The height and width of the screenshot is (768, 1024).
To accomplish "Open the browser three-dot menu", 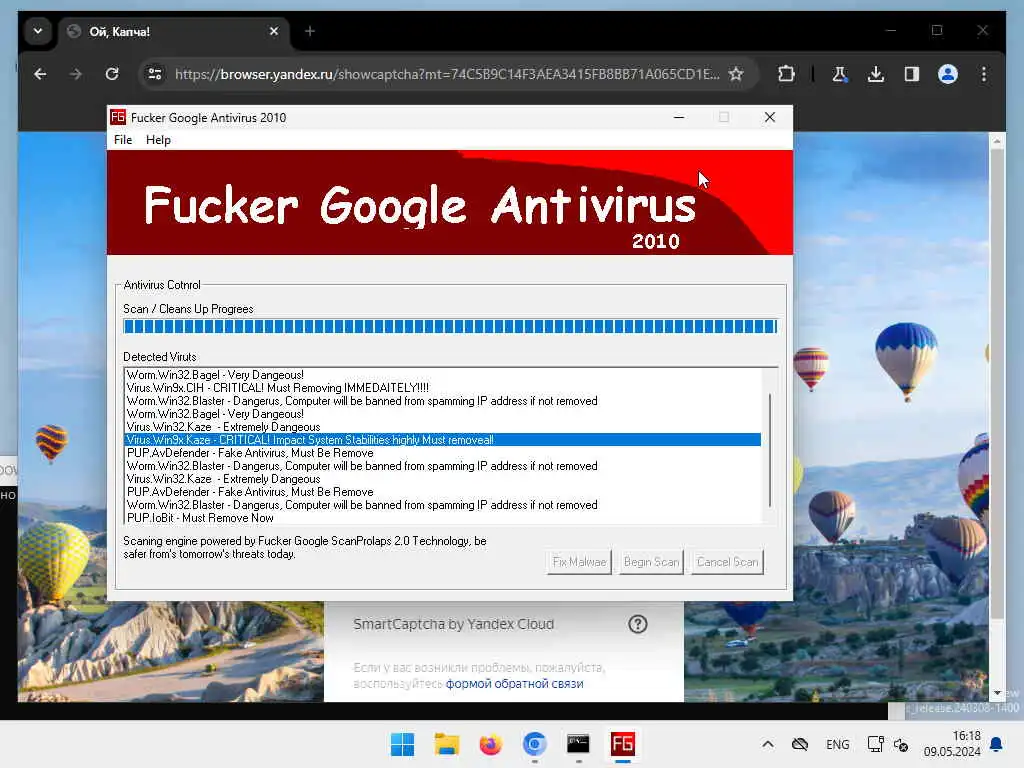I will click(x=984, y=74).
